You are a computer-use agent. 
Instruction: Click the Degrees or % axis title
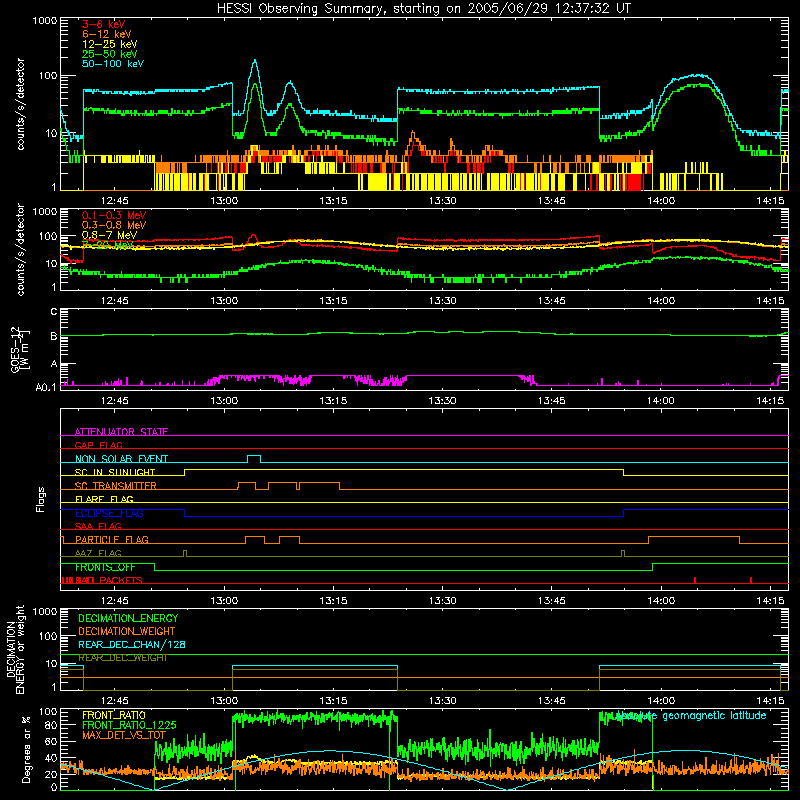click(26, 750)
